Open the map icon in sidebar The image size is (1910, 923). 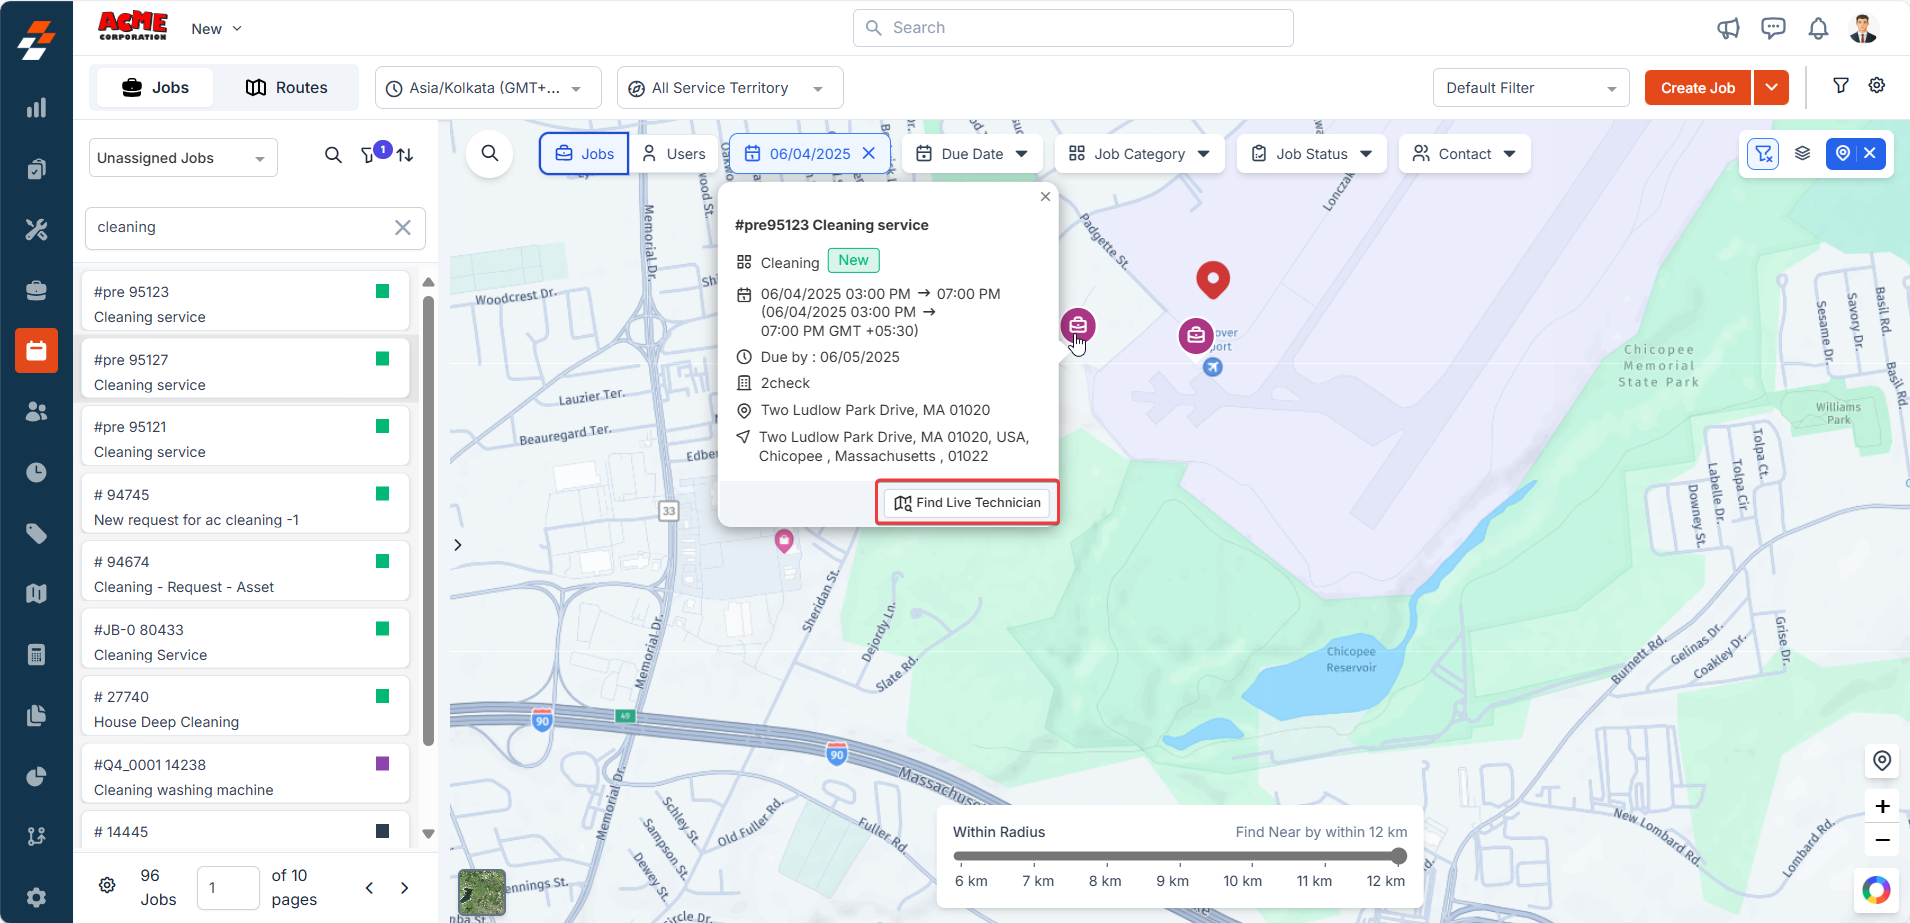coord(36,594)
